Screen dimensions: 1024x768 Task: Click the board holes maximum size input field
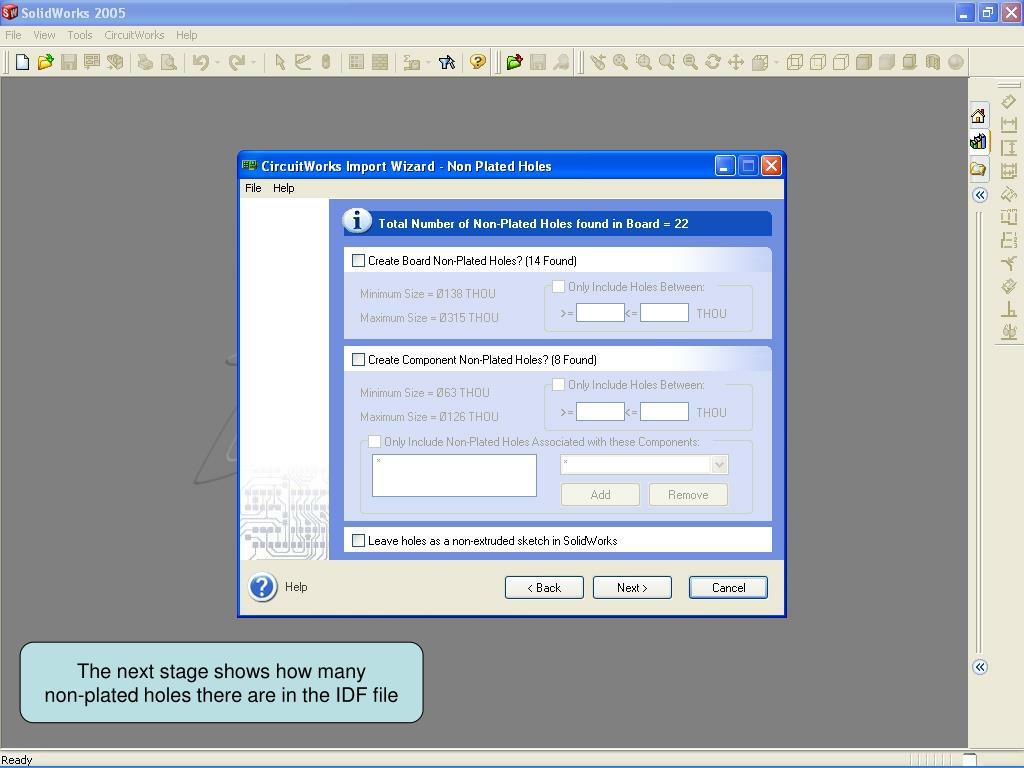coord(664,313)
